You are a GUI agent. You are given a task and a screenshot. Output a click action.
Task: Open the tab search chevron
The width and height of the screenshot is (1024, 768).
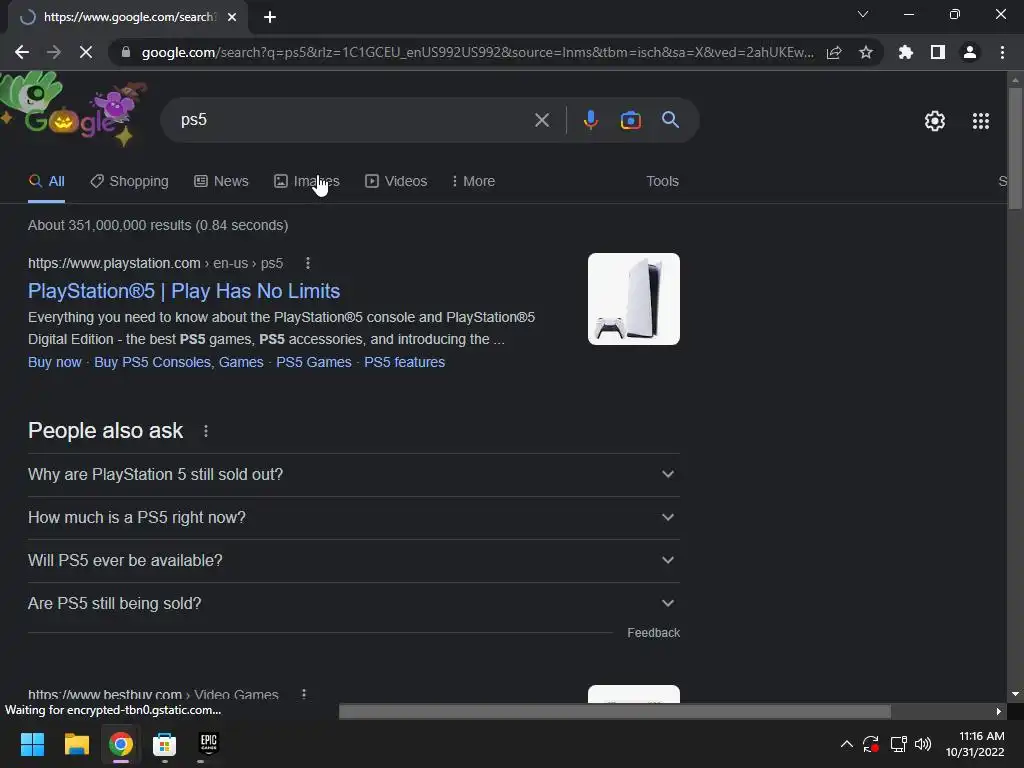[863, 14]
